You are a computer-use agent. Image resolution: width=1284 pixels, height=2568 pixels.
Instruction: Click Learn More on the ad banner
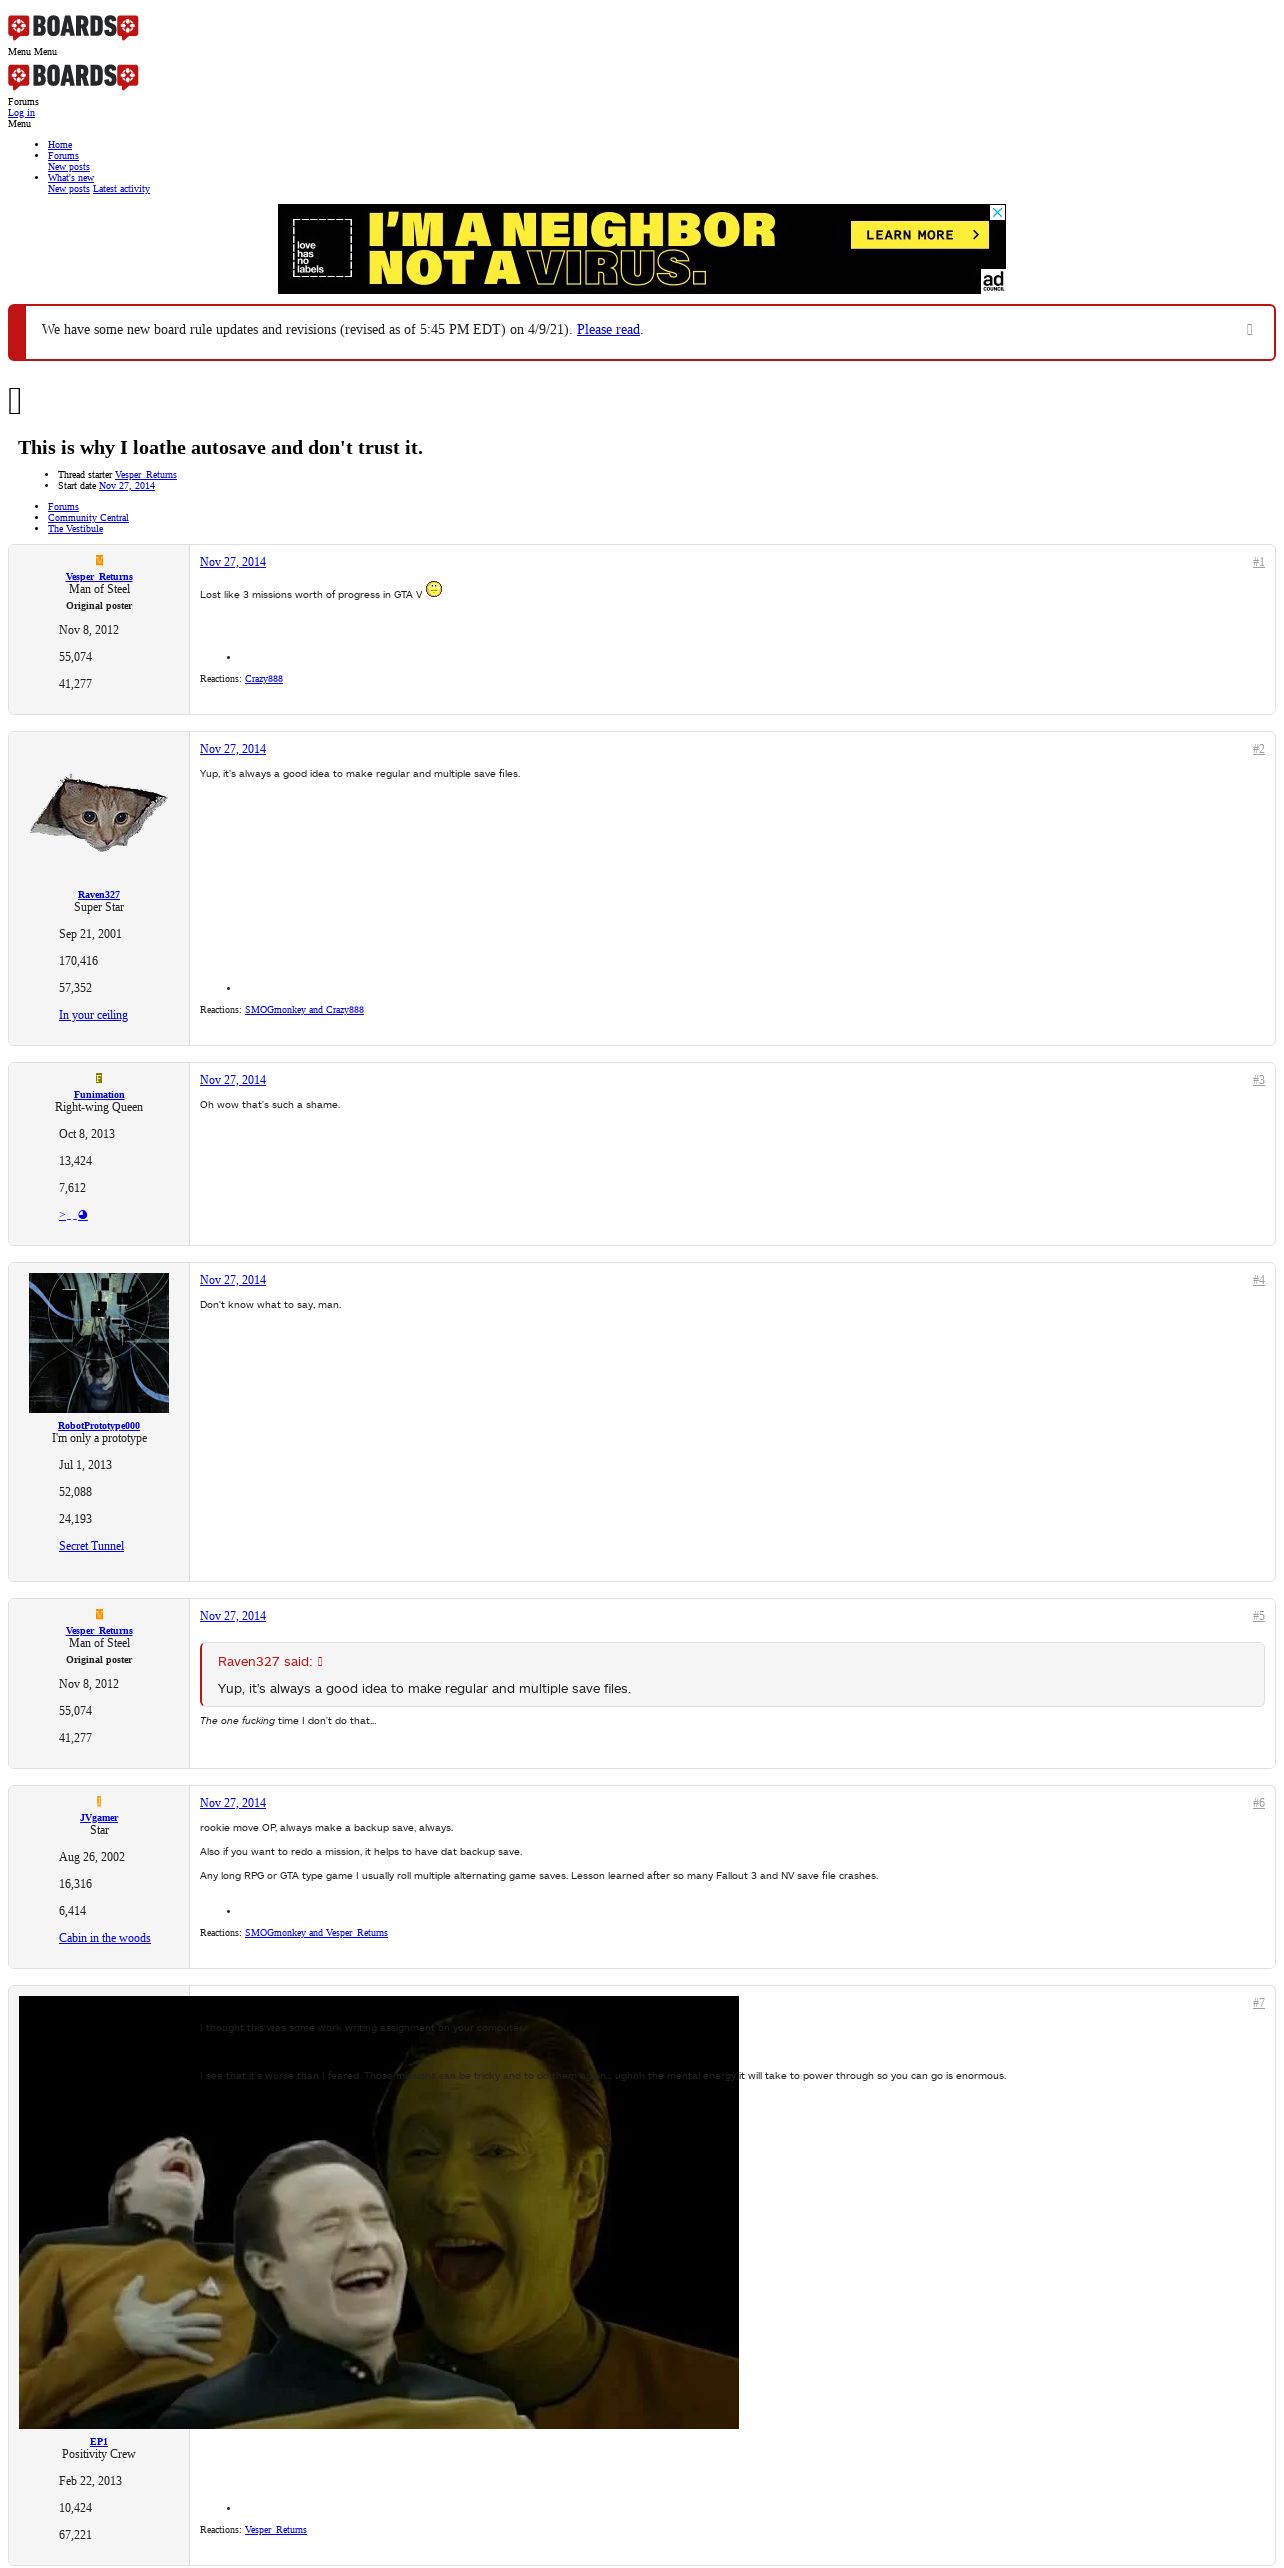pyautogui.click(x=919, y=235)
